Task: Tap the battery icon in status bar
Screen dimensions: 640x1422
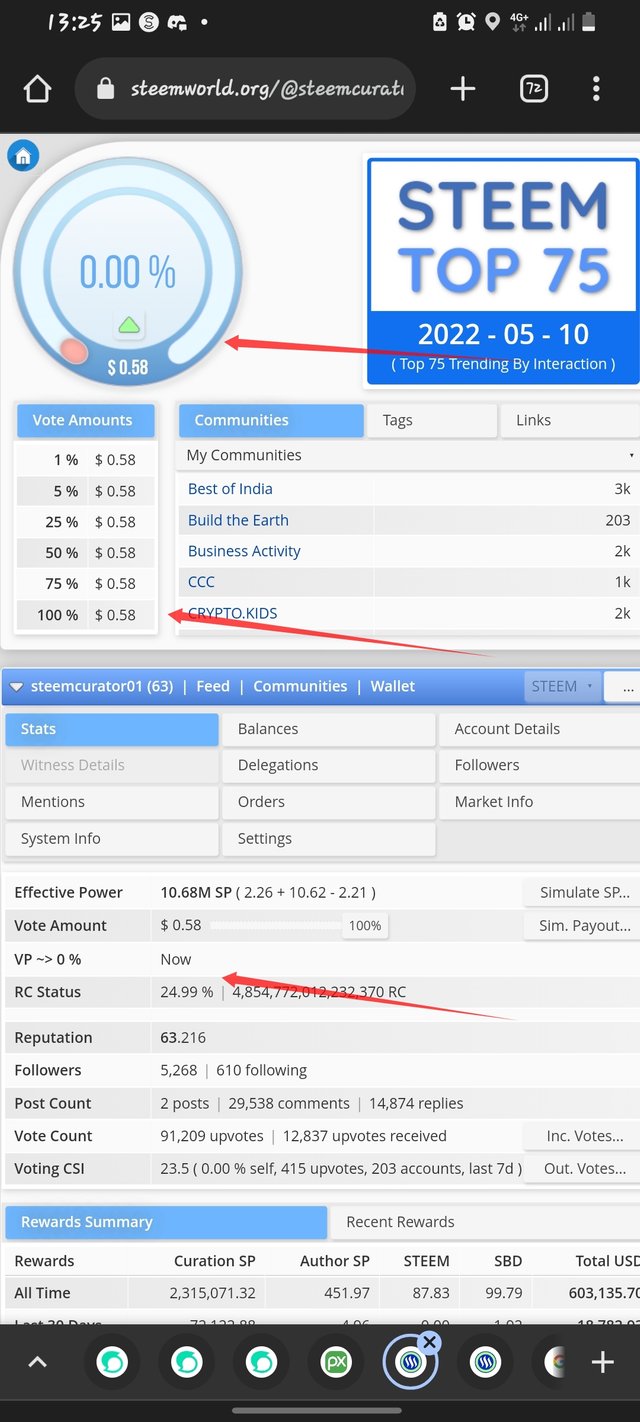Action: (x=589, y=21)
